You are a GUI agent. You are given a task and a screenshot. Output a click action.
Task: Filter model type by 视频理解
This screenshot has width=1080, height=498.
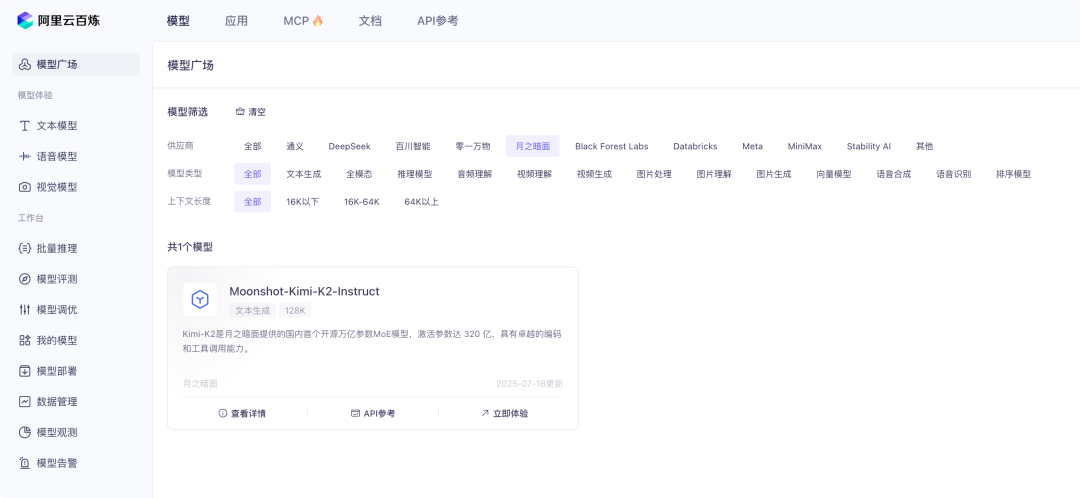534,174
